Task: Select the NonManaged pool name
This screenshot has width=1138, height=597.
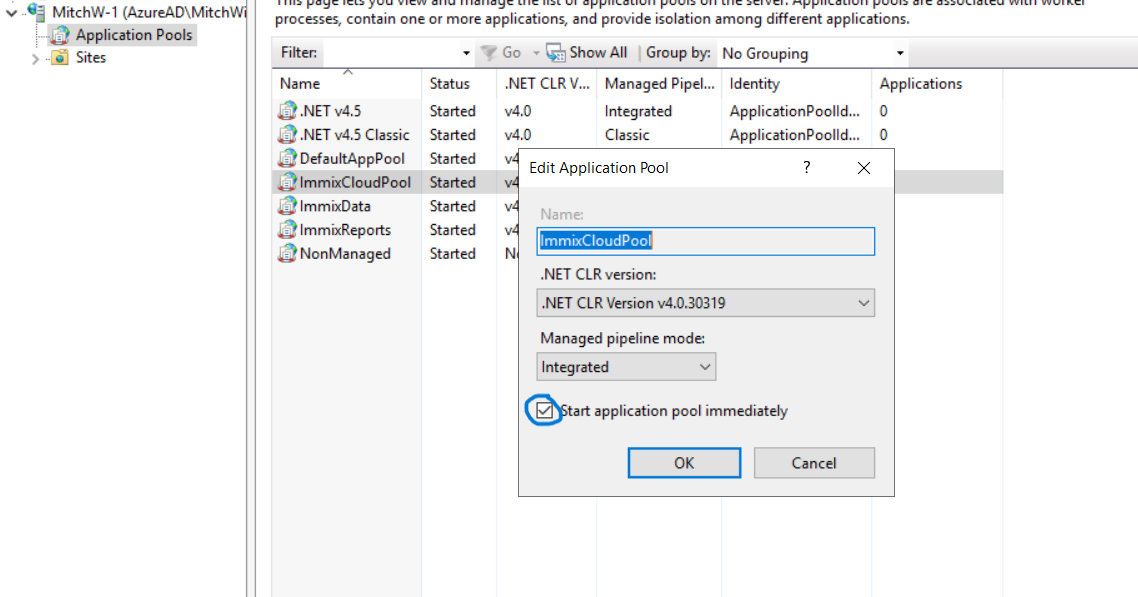Action: (345, 254)
